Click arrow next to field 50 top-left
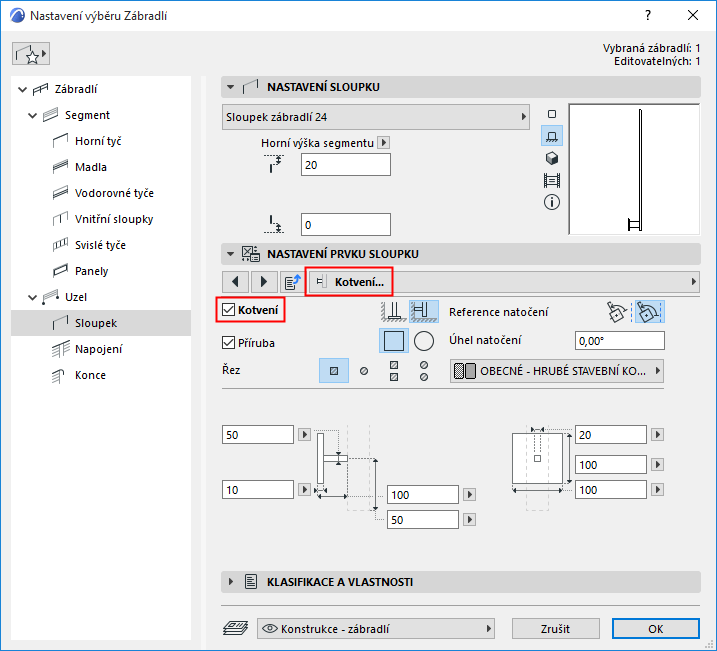Viewport: 717px width, 651px height. (x=304, y=434)
